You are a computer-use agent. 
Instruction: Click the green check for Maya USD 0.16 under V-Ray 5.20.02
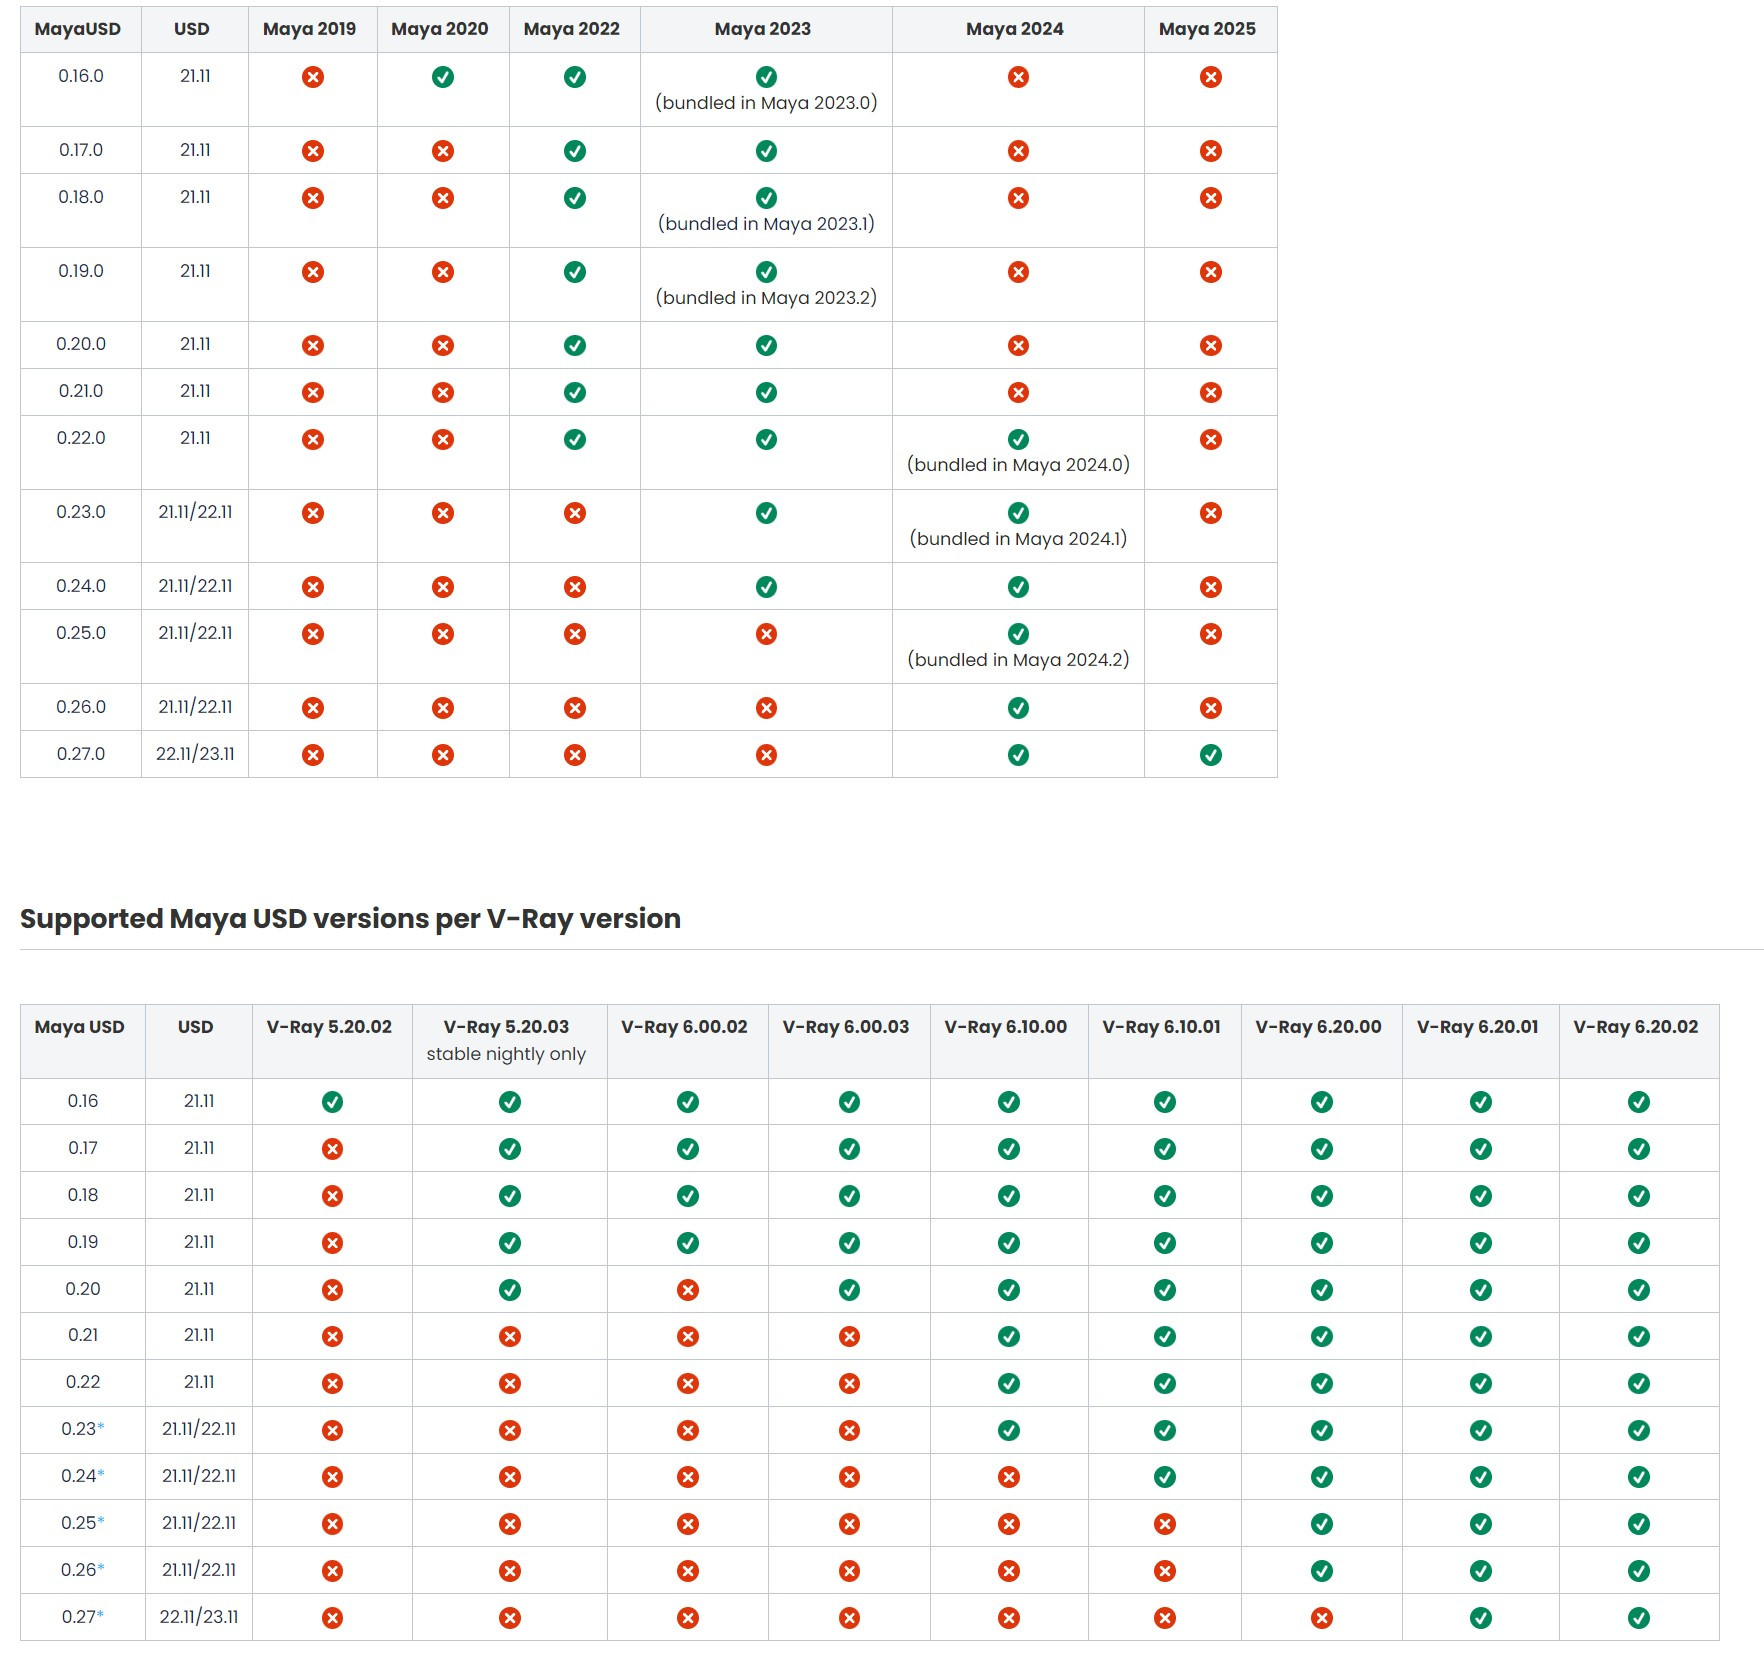pyautogui.click(x=333, y=1102)
